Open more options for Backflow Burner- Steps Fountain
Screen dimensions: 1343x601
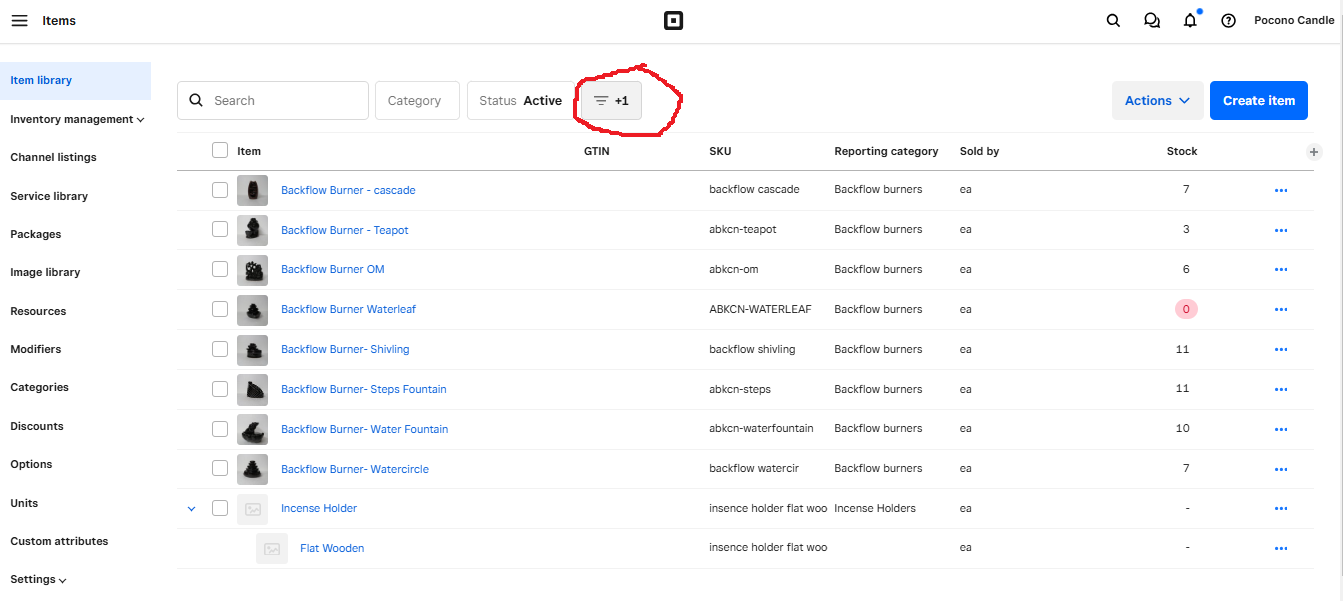(1281, 390)
